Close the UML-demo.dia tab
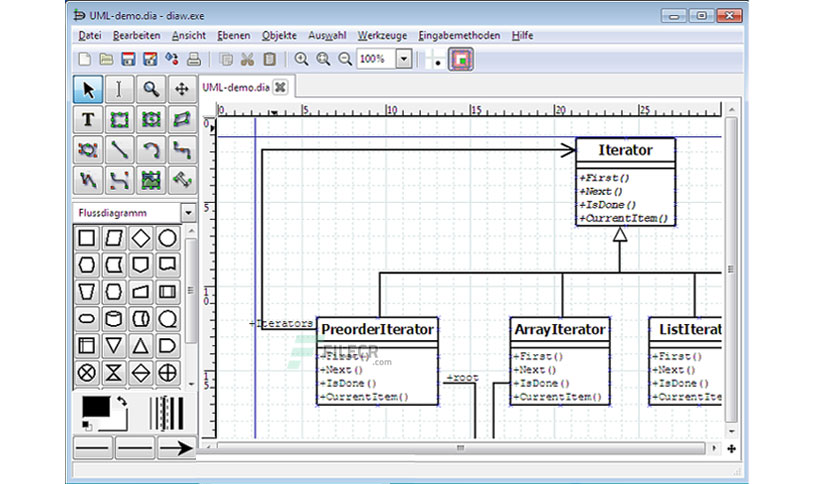The width and height of the screenshot is (836, 484). coord(280,87)
